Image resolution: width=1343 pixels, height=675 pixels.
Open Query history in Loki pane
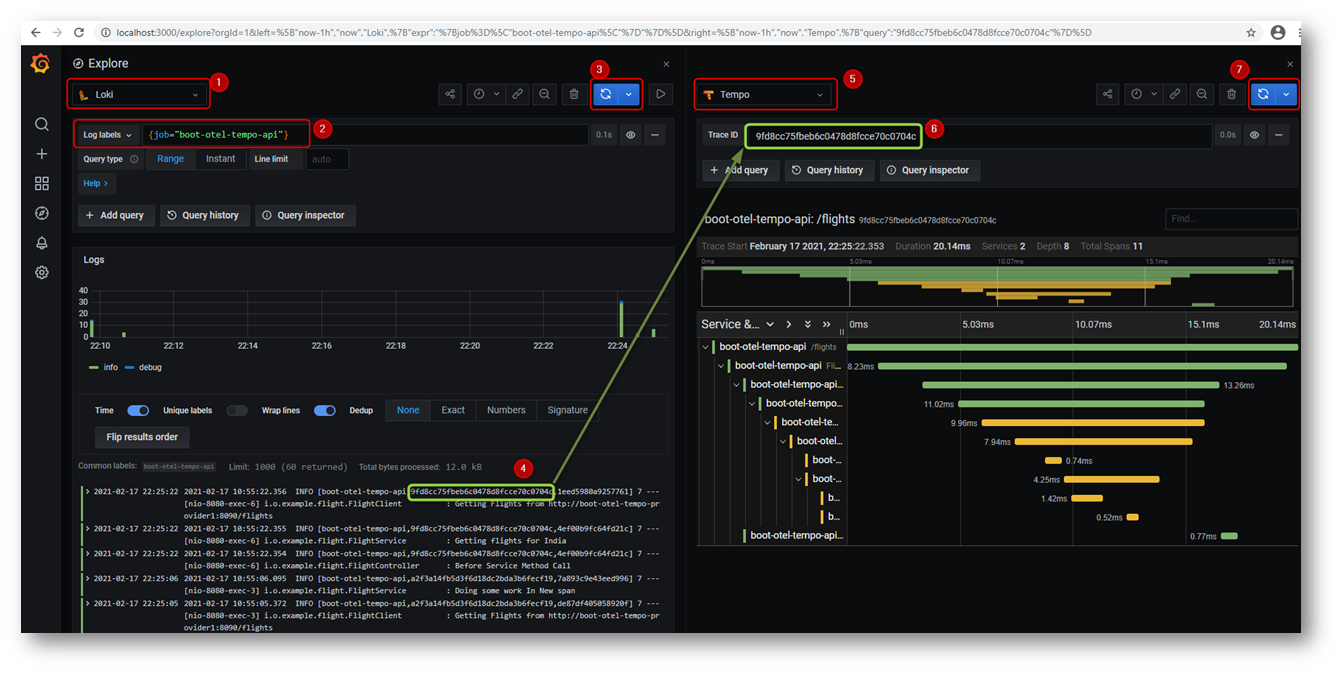(x=203, y=215)
